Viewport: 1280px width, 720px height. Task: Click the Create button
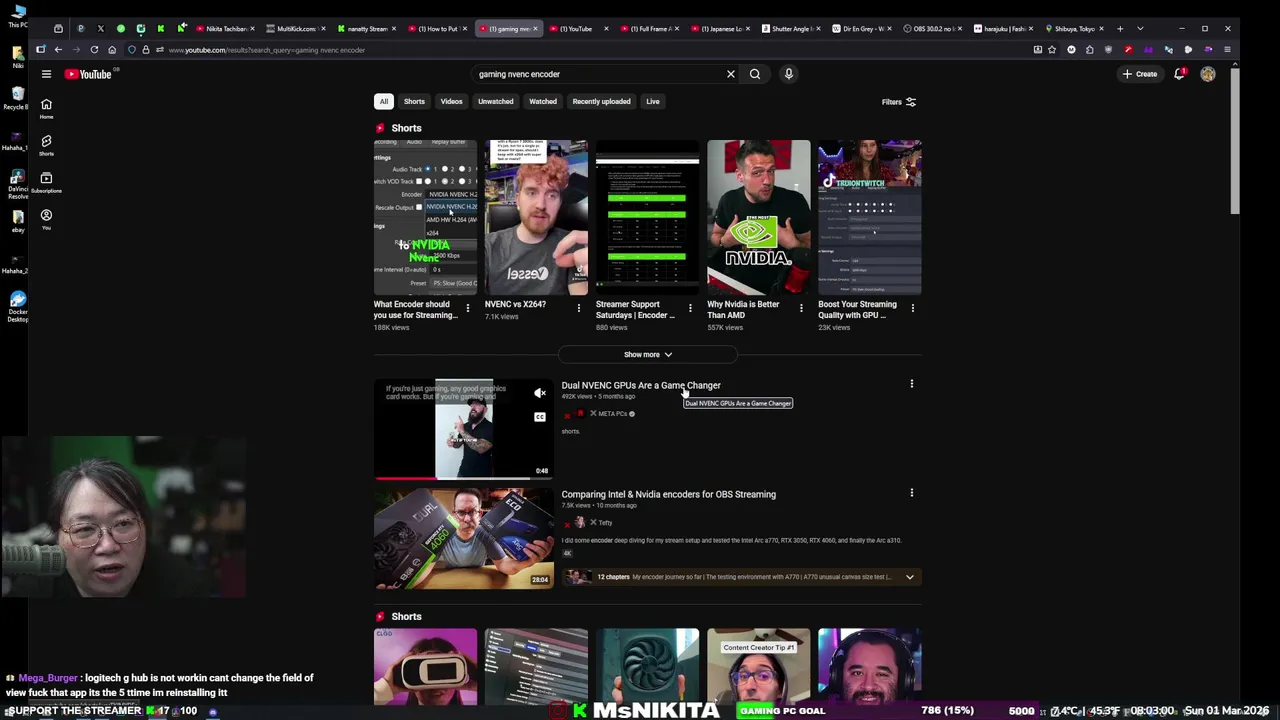(1140, 74)
